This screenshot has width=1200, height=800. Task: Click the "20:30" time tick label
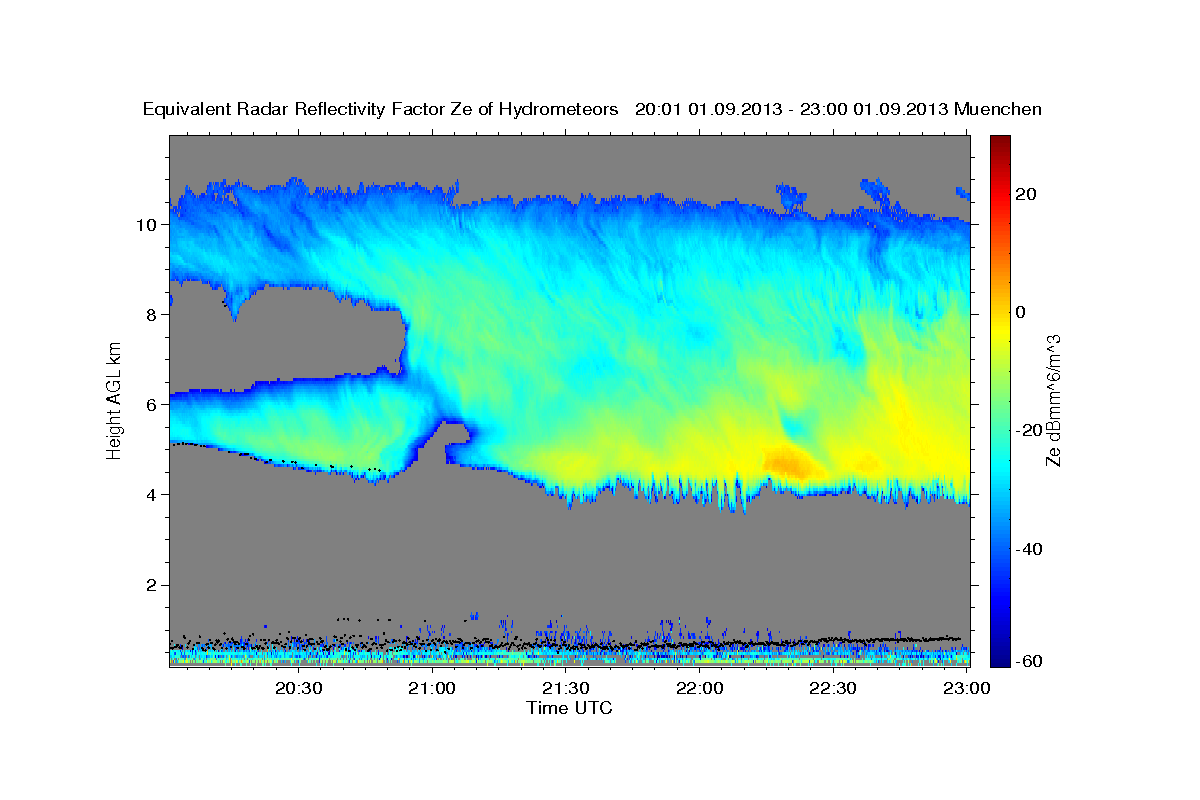tap(299, 688)
